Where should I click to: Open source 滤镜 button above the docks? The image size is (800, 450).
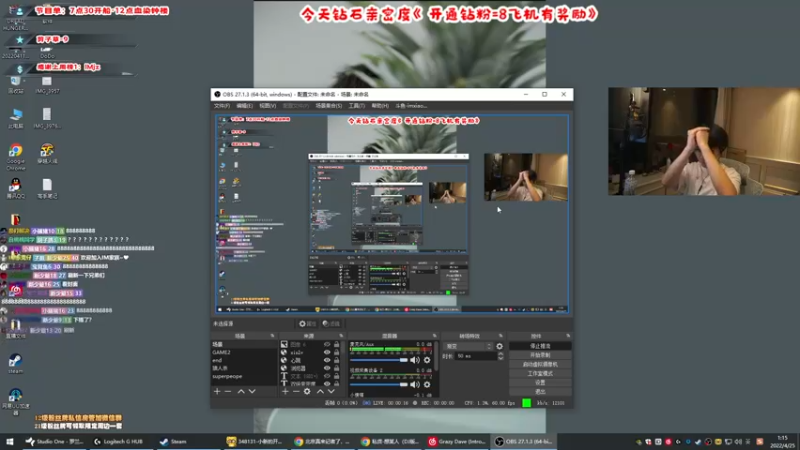(331, 323)
